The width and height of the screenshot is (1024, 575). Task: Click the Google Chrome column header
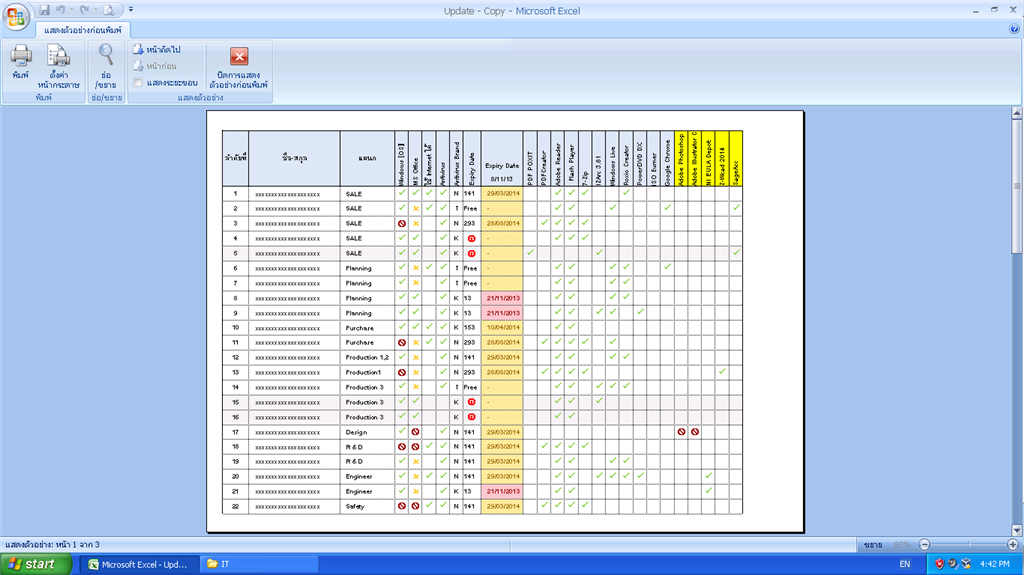point(667,159)
